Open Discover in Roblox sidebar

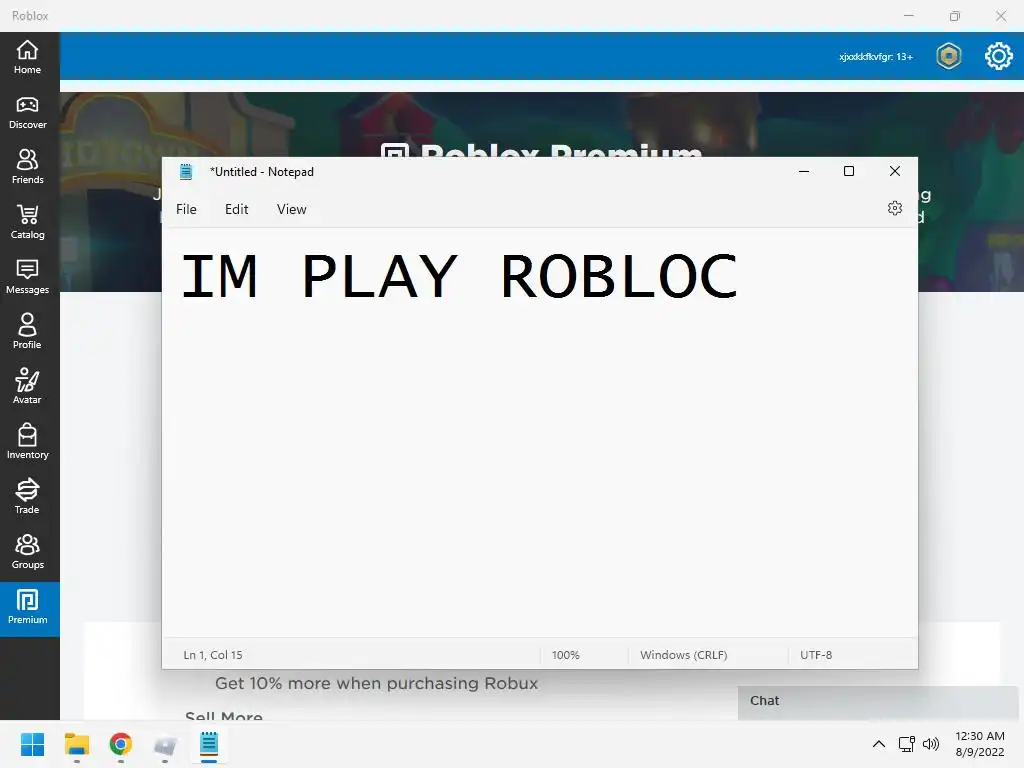[x=27, y=112]
